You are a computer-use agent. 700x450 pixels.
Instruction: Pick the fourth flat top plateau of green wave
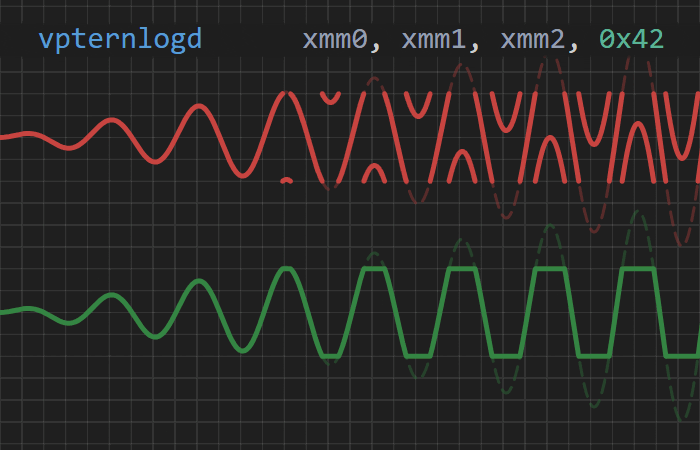click(x=636, y=269)
